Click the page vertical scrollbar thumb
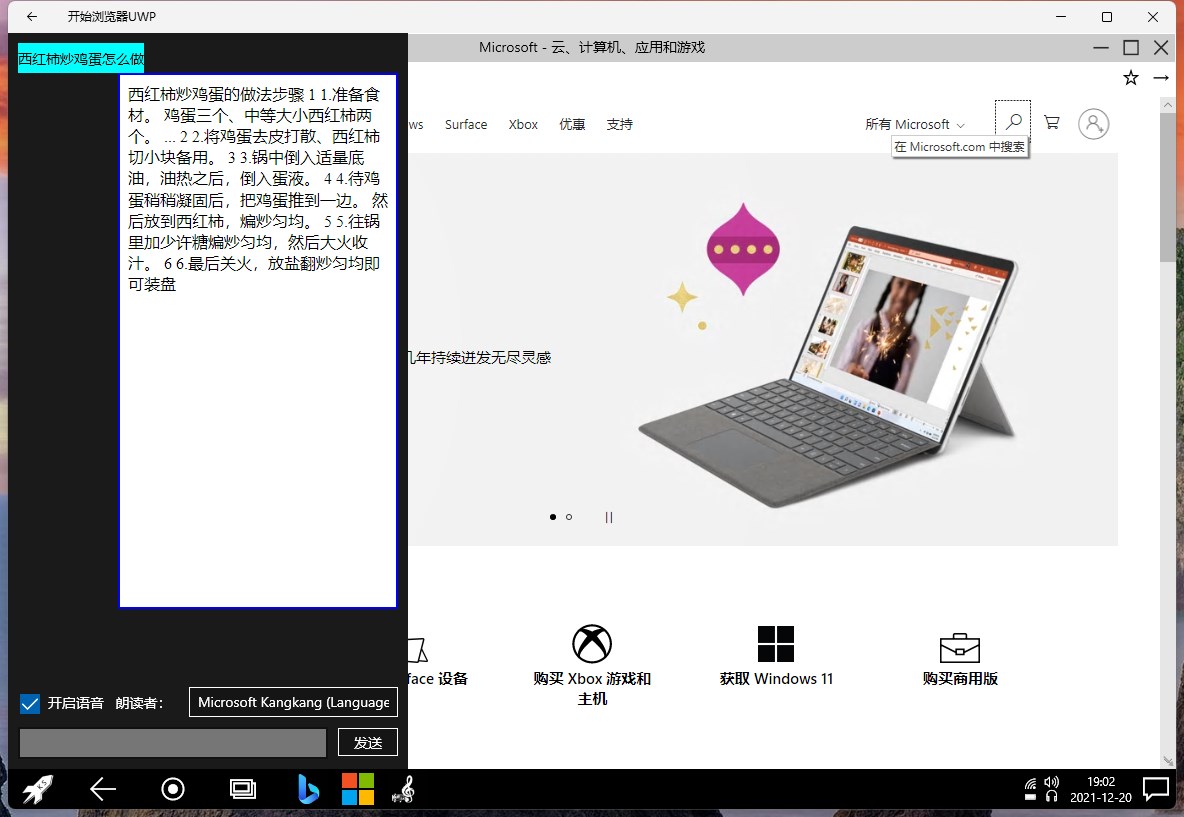Image resolution: width=1184 pixels, height=817 pixels. (x=1167, y=187)
